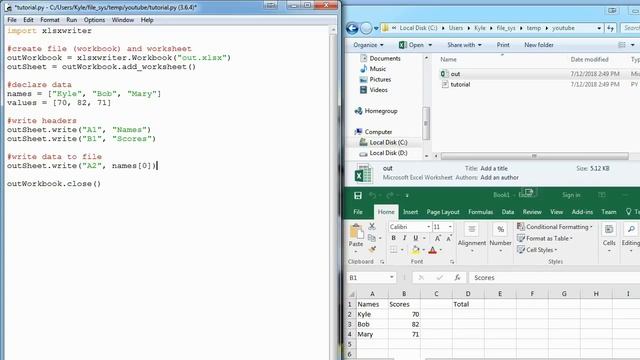The width and height of the screenshot is (640, 360).
Task: Click the red Font Color icon
Action: (x=433, y=250)
